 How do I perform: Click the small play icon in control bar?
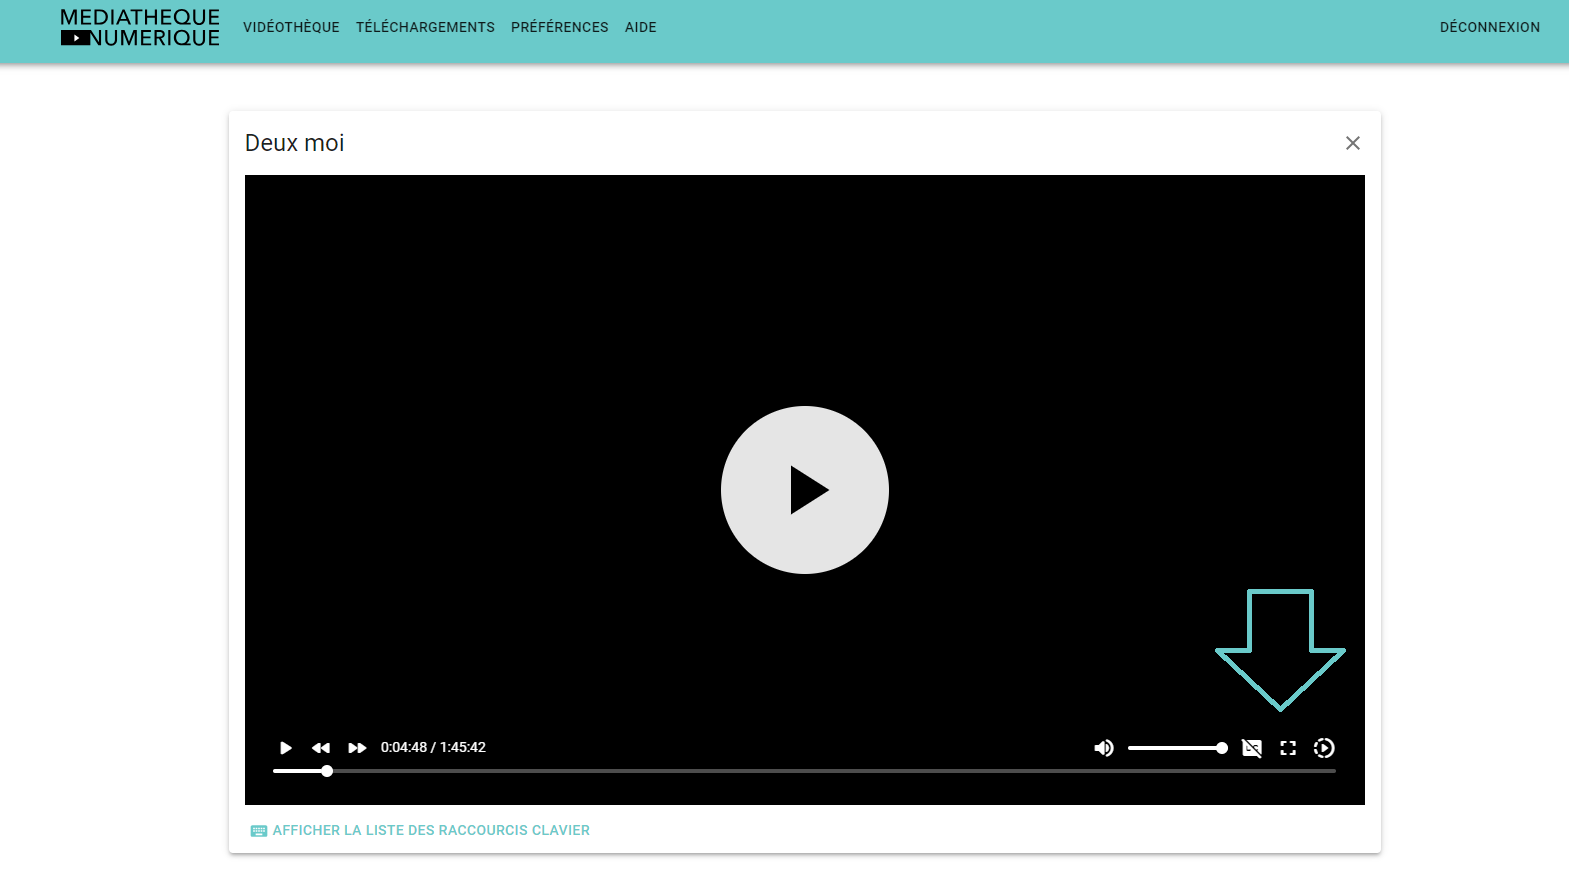pyautogui.click(x=286, y=748)
